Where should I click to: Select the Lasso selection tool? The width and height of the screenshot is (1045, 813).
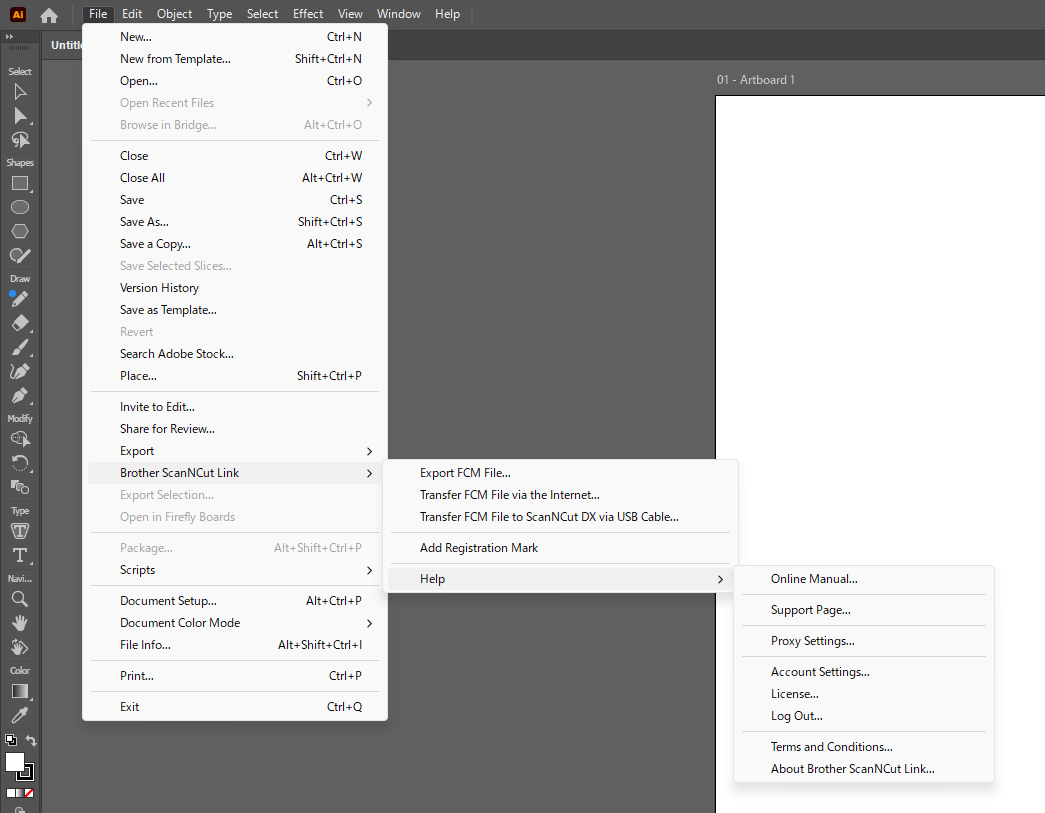click(20, 140)
